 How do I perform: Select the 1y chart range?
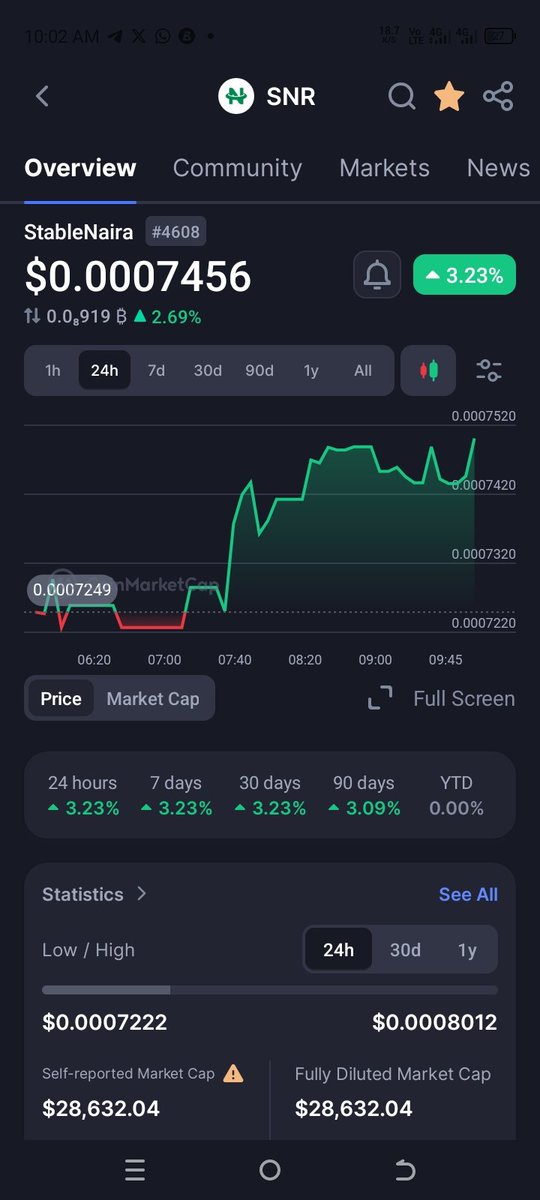click(311, 371)
